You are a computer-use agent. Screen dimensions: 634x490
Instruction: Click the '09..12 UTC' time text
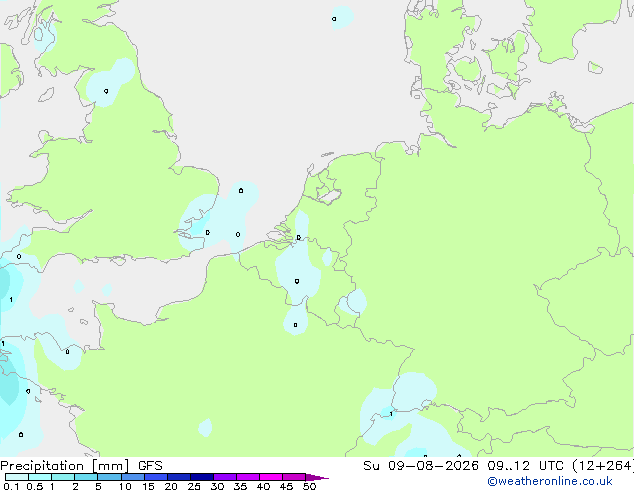525,466
